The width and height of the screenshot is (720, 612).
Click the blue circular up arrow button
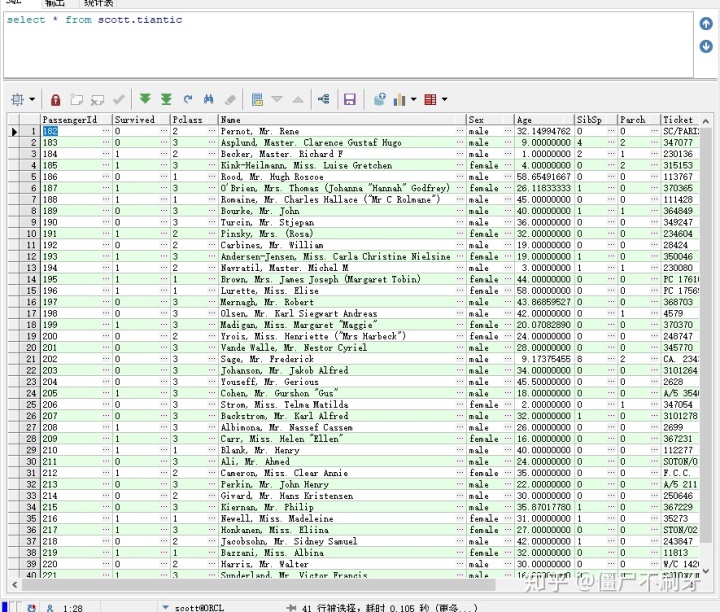tap(706, 23)
